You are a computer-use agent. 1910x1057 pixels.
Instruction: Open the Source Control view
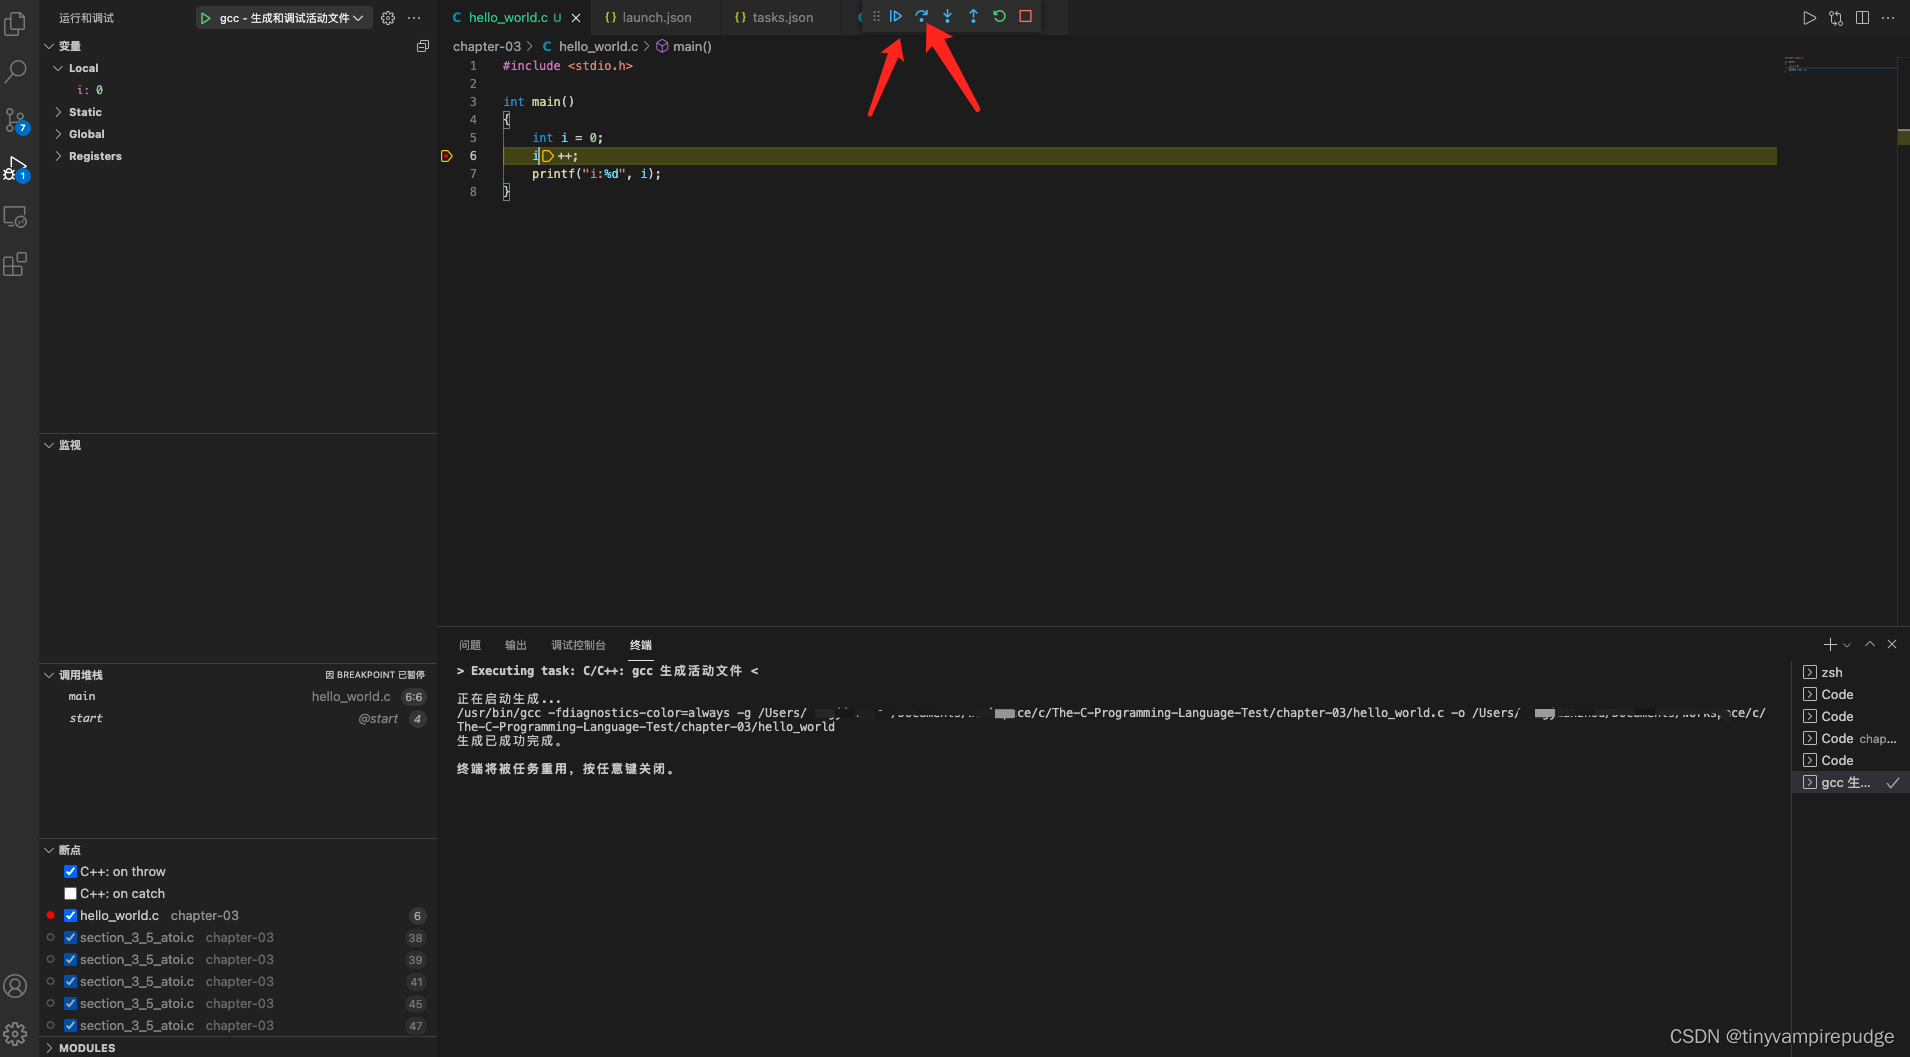[16, 121]
